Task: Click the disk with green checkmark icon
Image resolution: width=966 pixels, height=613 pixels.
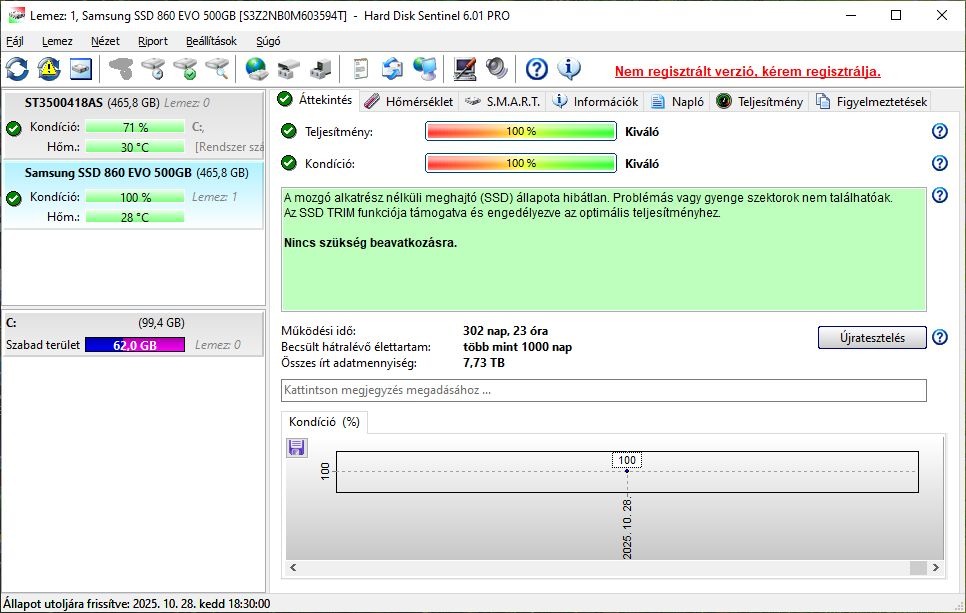Action: point(185,69)
